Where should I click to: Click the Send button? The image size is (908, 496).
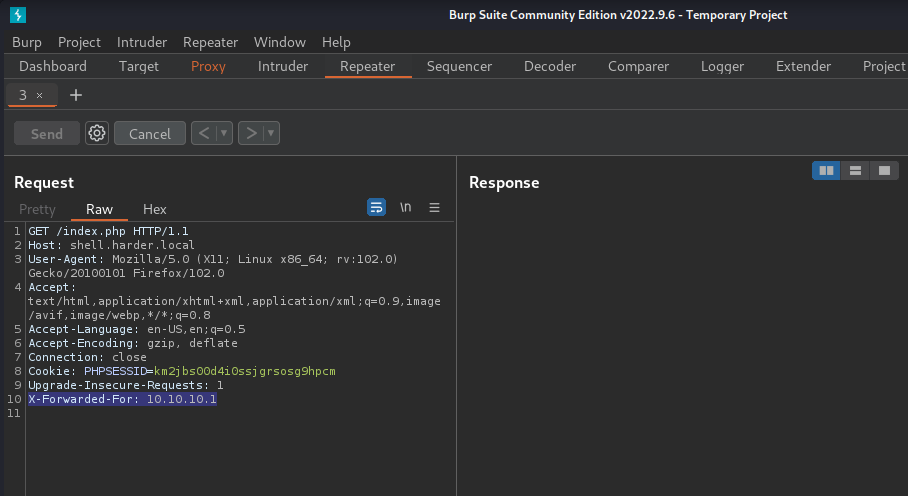coord(46,134)
